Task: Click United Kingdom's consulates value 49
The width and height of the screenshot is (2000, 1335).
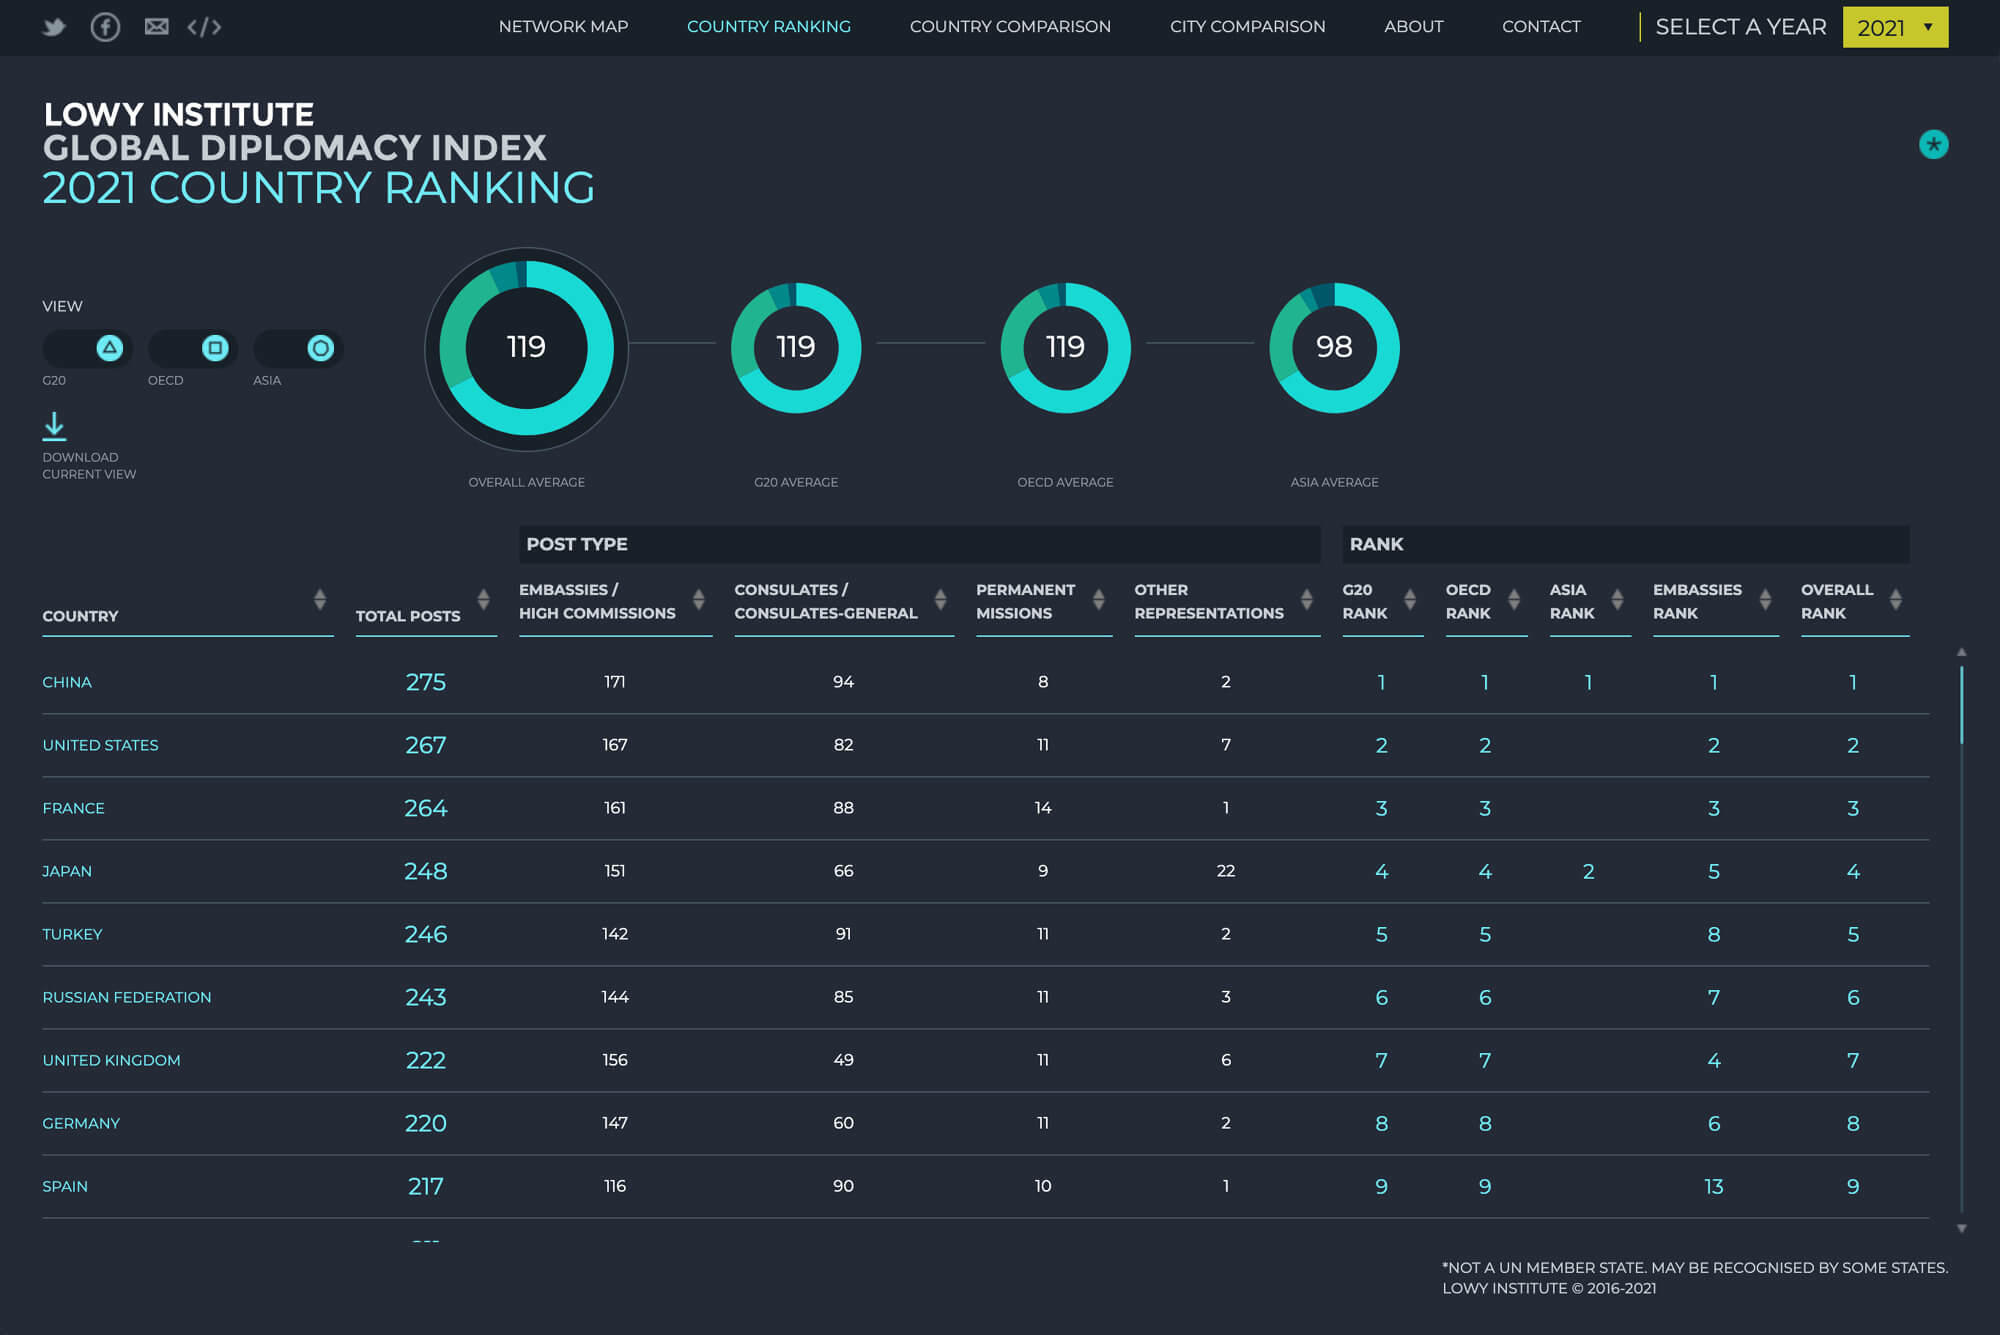Action: click(x=844, y=1060)
